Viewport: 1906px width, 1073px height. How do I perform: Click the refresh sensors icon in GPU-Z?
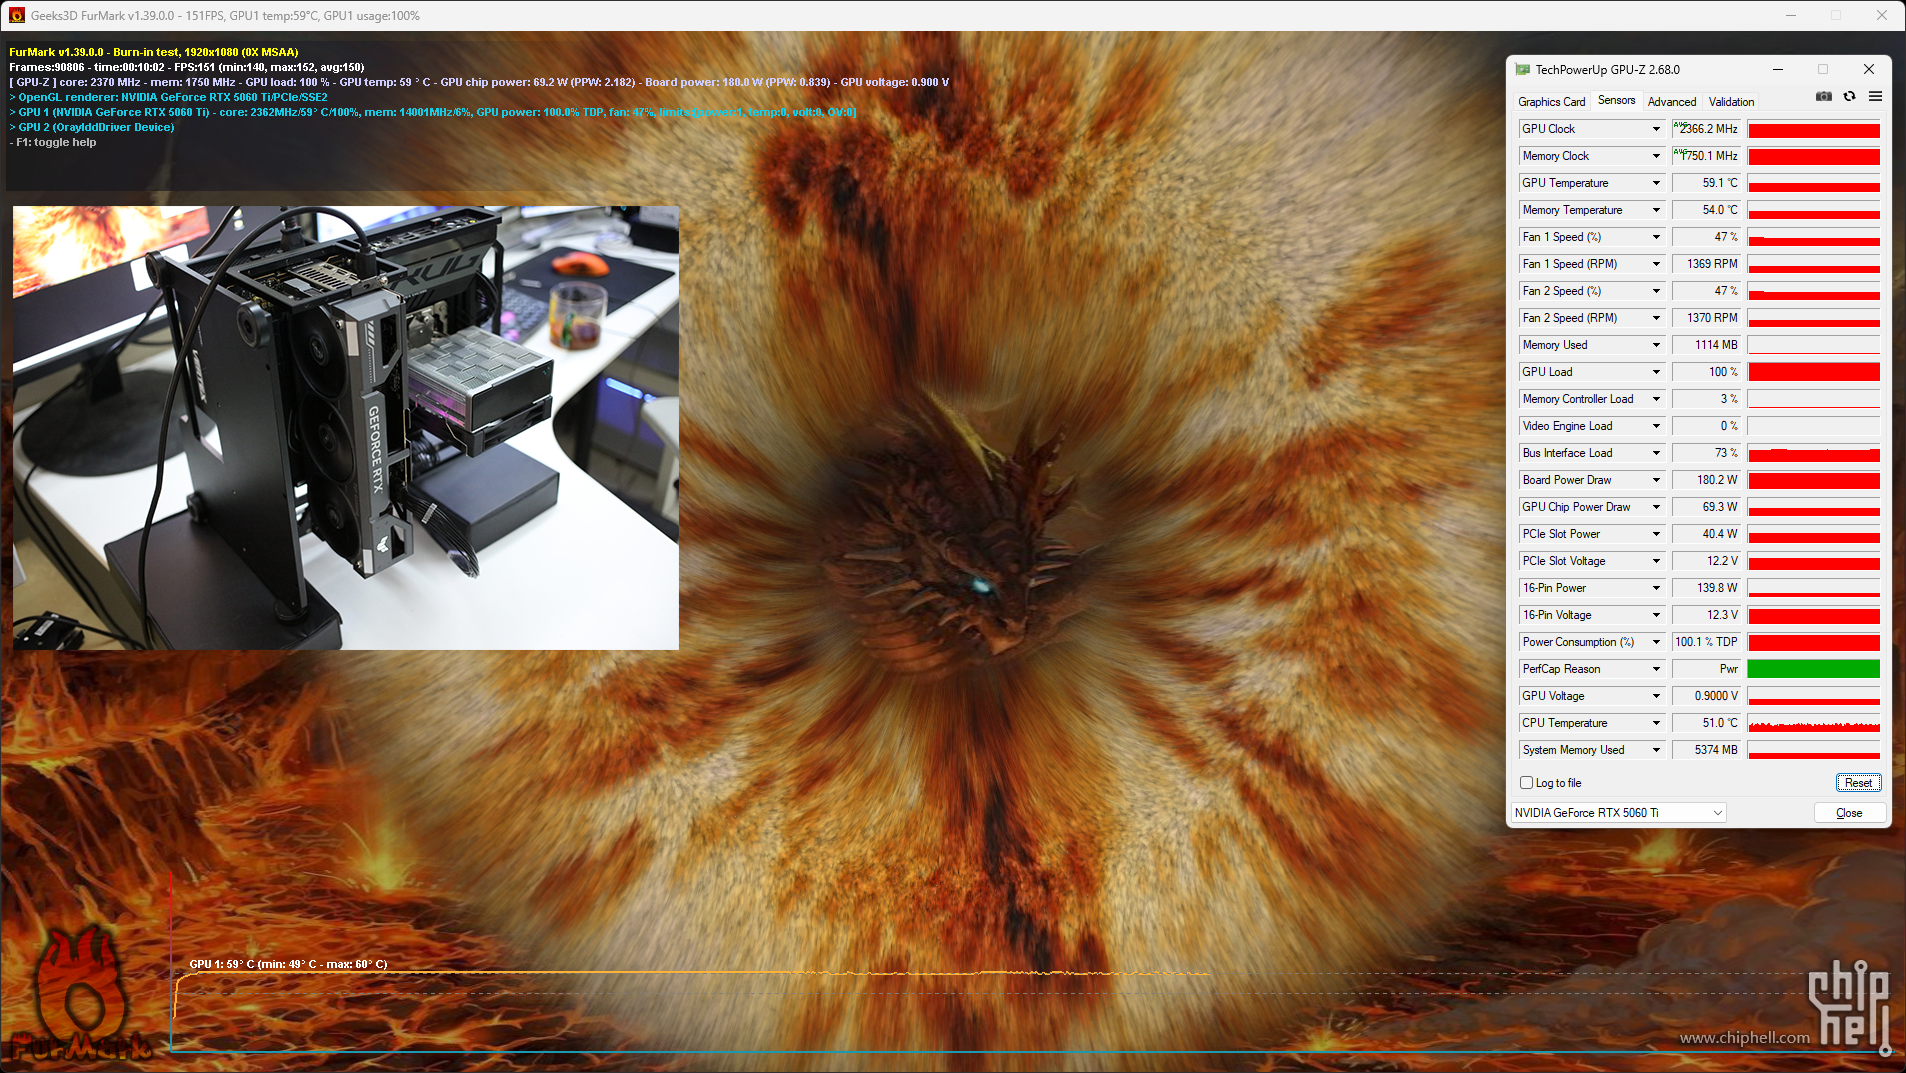[x=1849, y=97]
